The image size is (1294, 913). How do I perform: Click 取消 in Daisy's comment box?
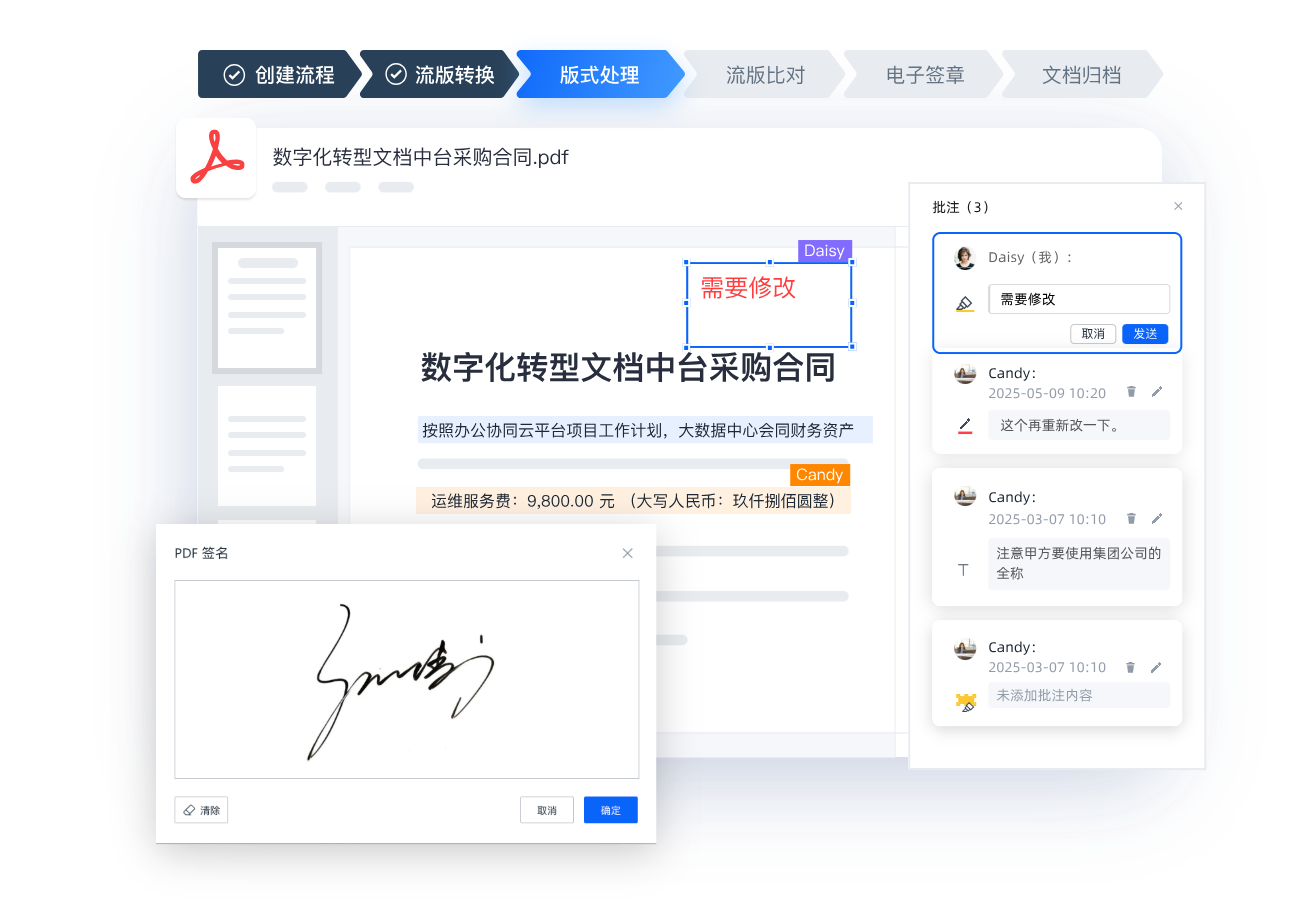coord(1093,334)
